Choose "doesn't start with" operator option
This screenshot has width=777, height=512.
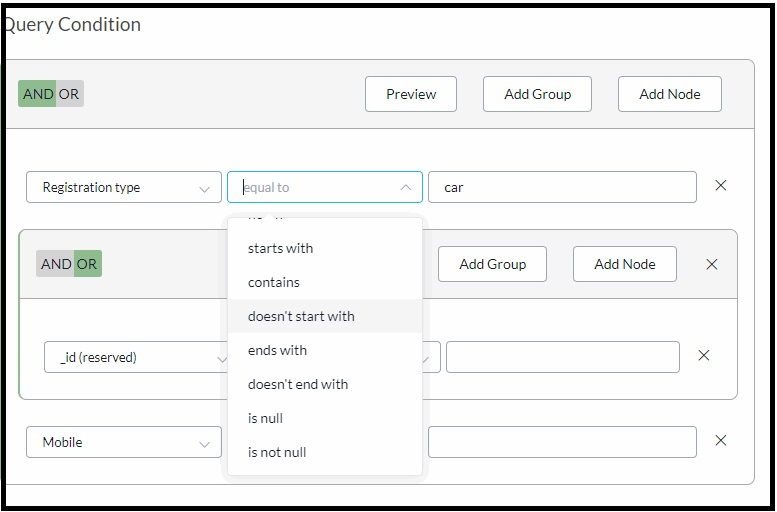pos(325,316)
